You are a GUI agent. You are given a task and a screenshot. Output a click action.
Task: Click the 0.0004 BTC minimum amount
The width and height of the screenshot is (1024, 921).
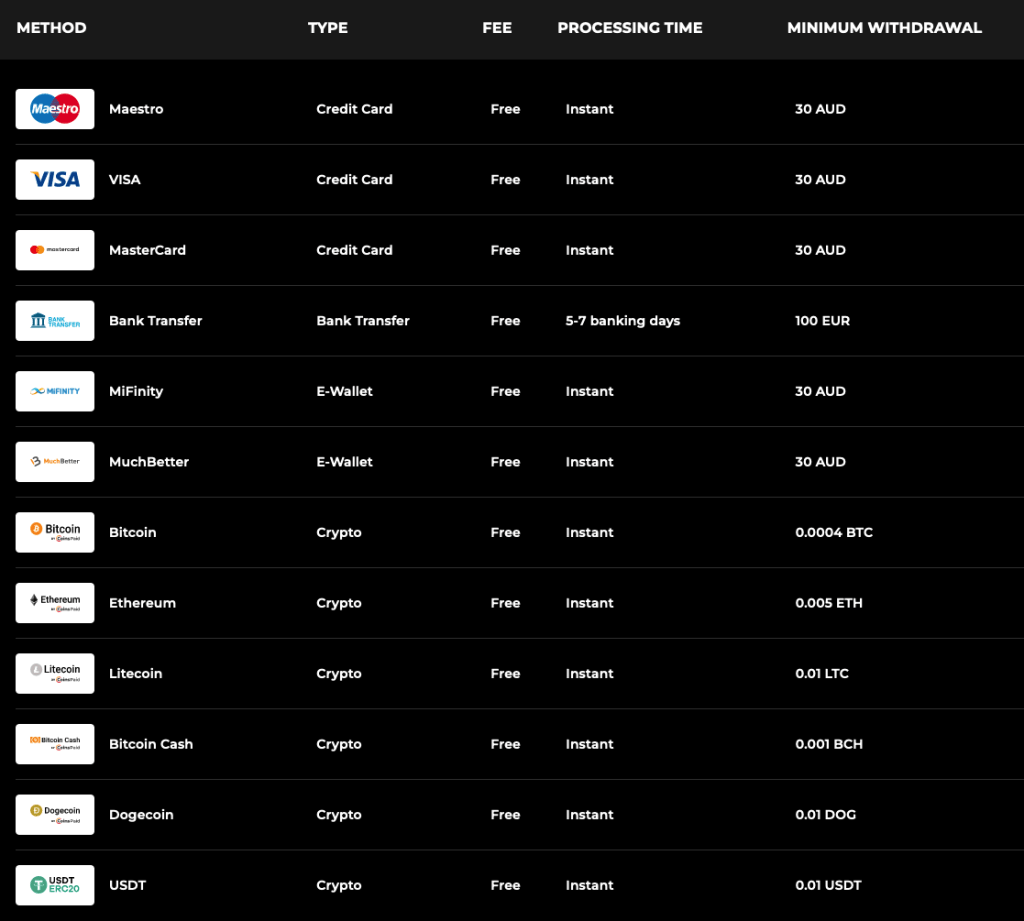[833, 533]
